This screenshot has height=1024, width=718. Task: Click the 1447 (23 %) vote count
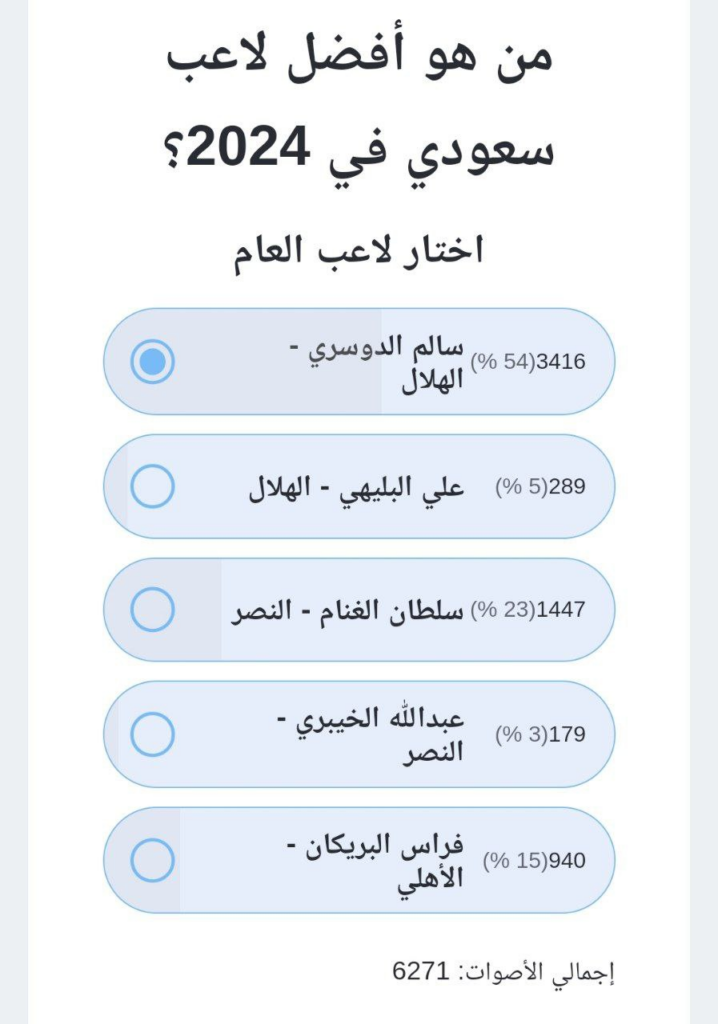pos(527,610)
